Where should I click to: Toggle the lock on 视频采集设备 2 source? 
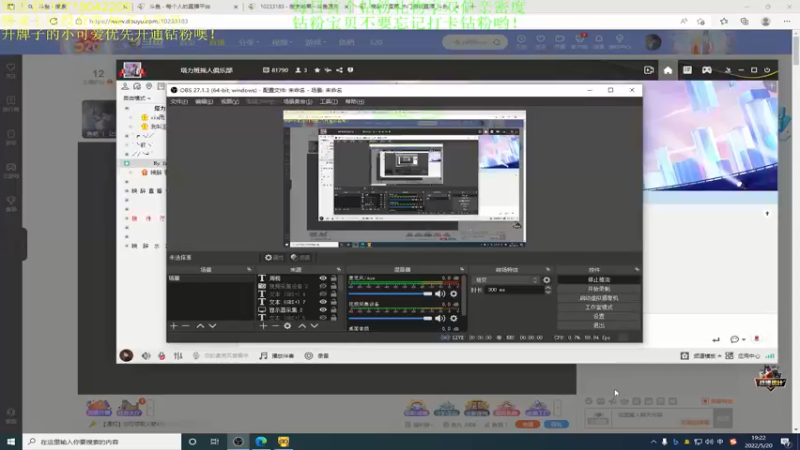[334, 286]
